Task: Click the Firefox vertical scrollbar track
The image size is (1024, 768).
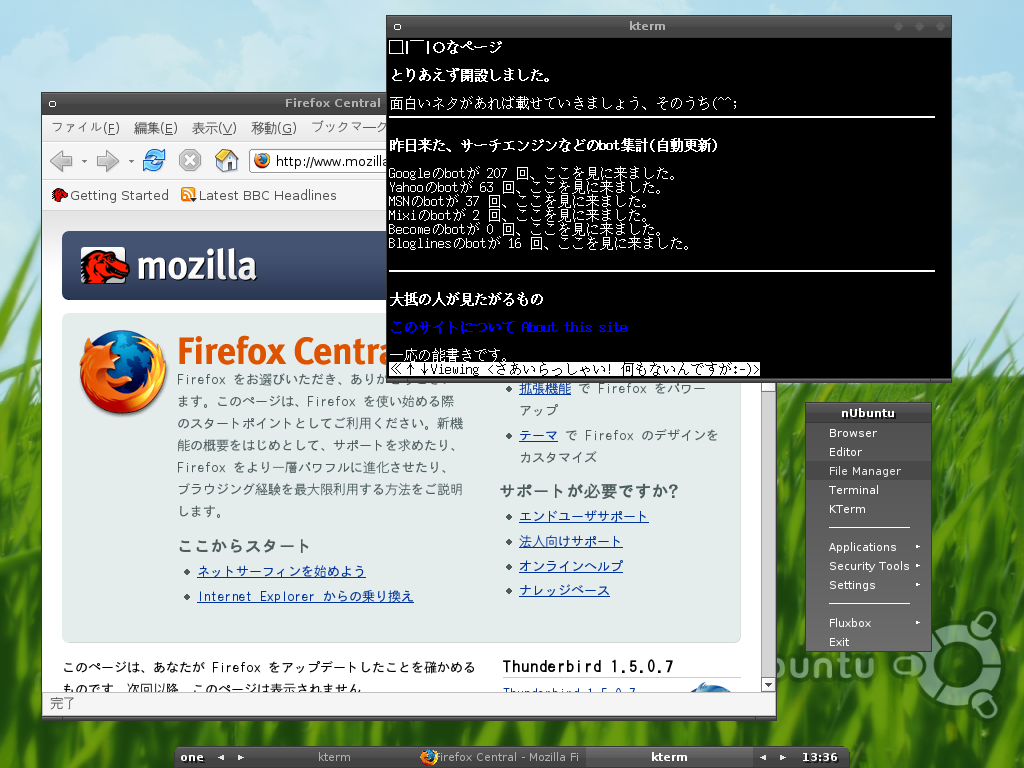Action: pyautogui.click(x=769, y=534)
